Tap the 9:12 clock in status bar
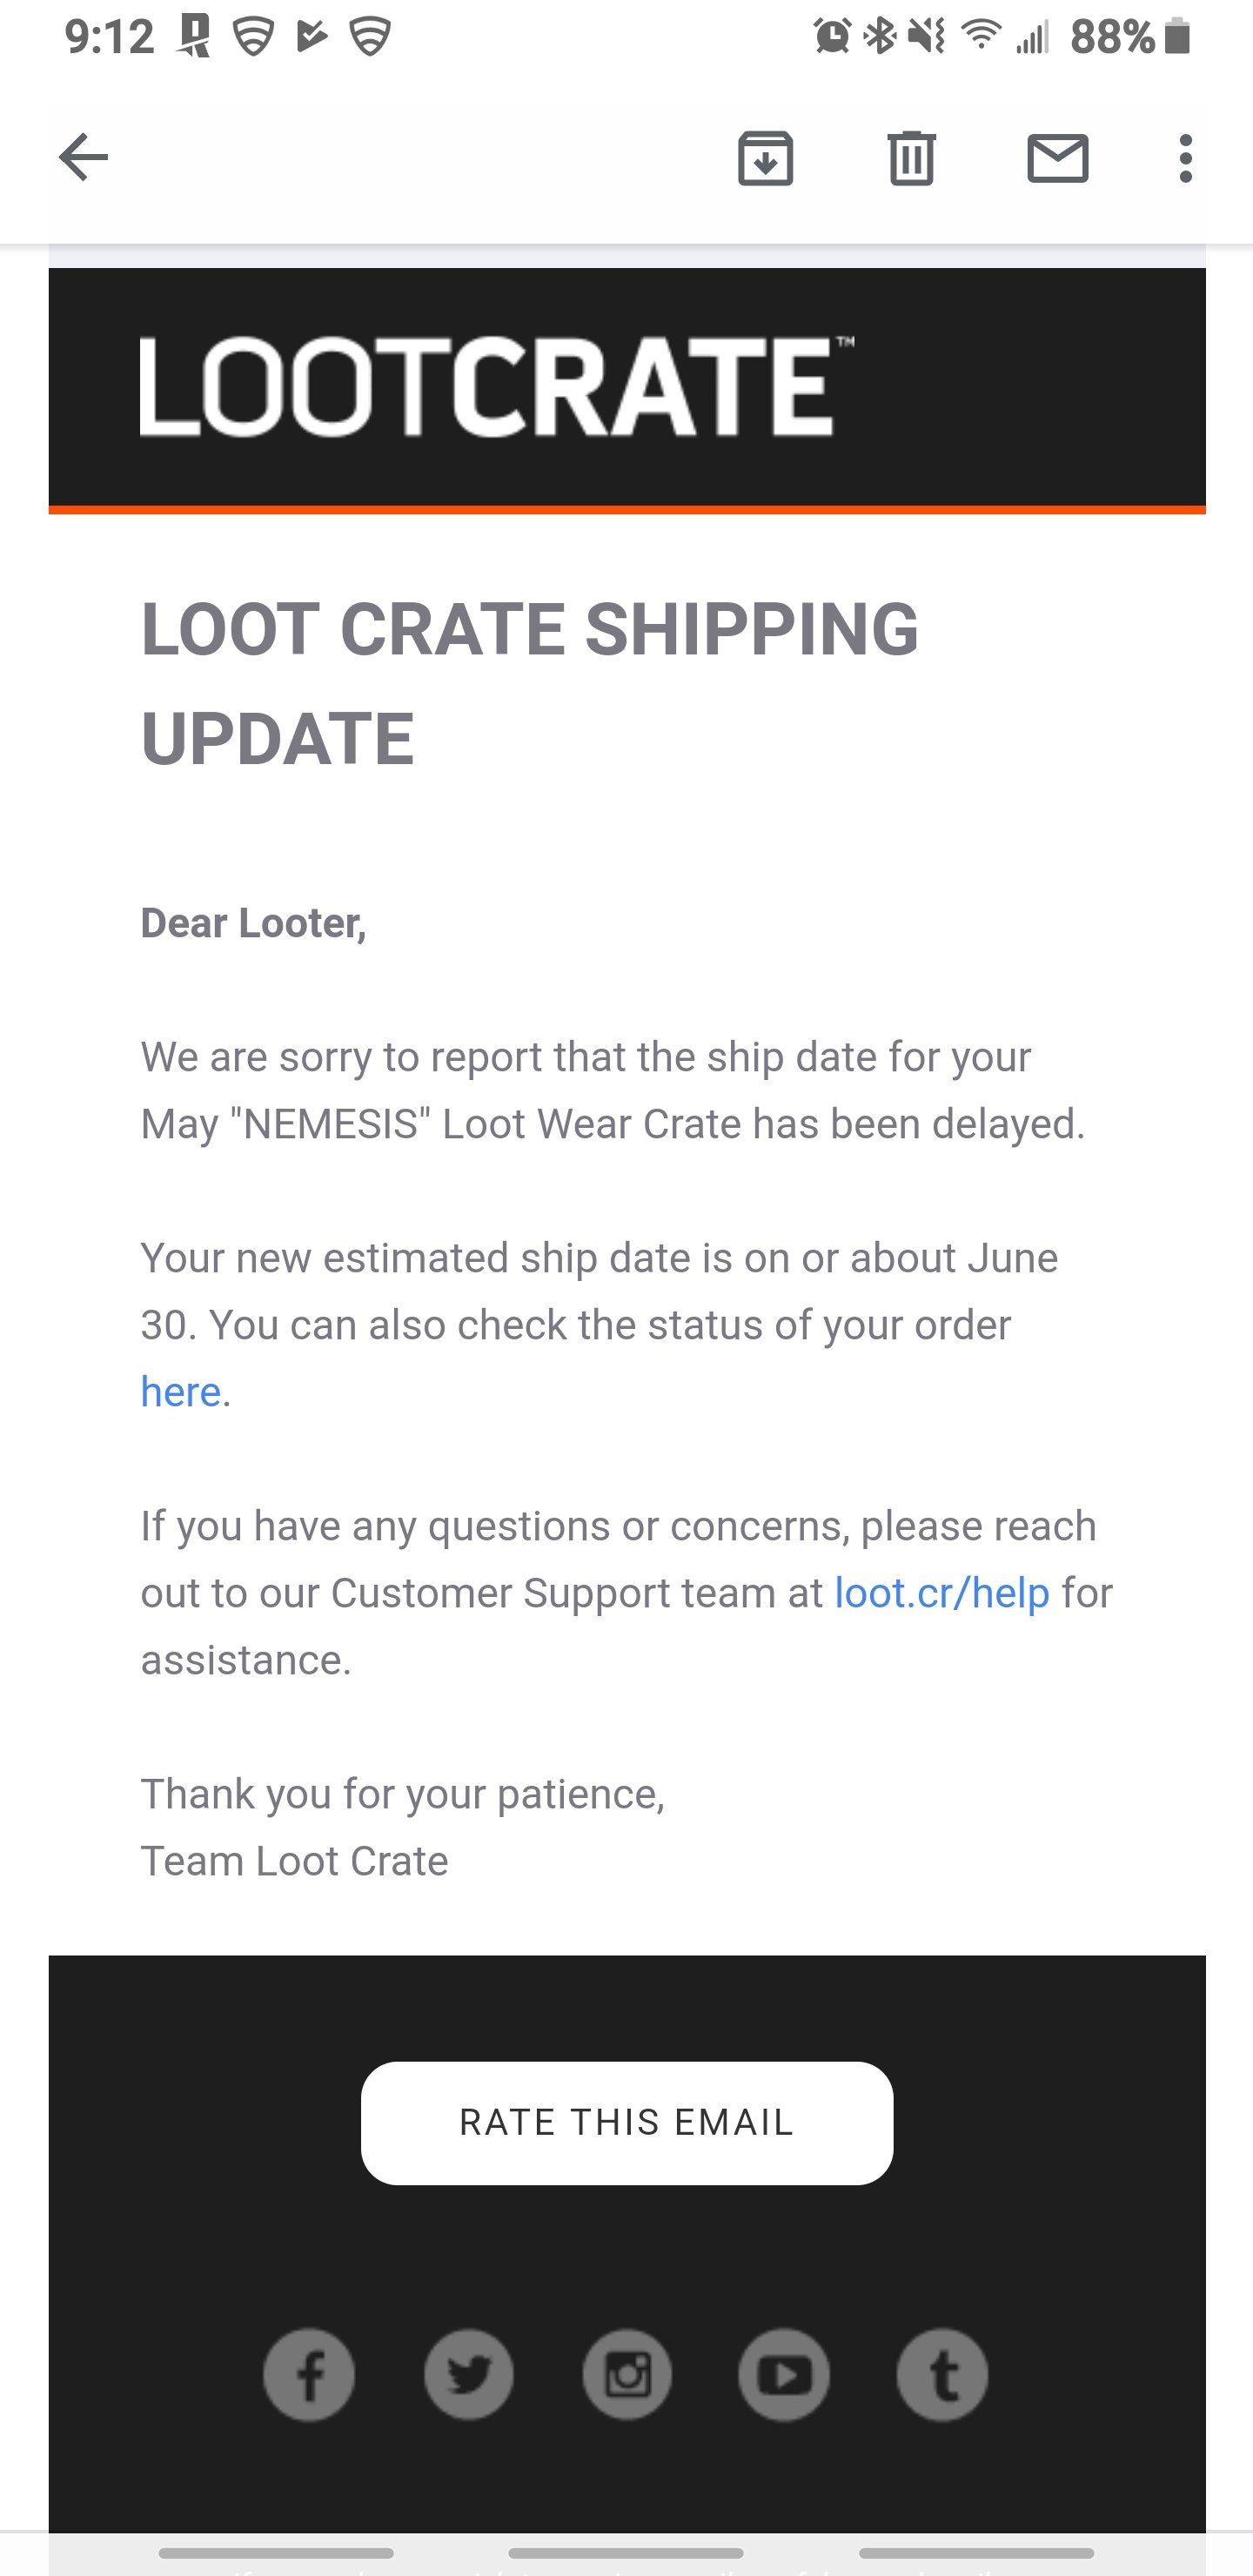The image size is (1253, 2576). coord(109,37)
